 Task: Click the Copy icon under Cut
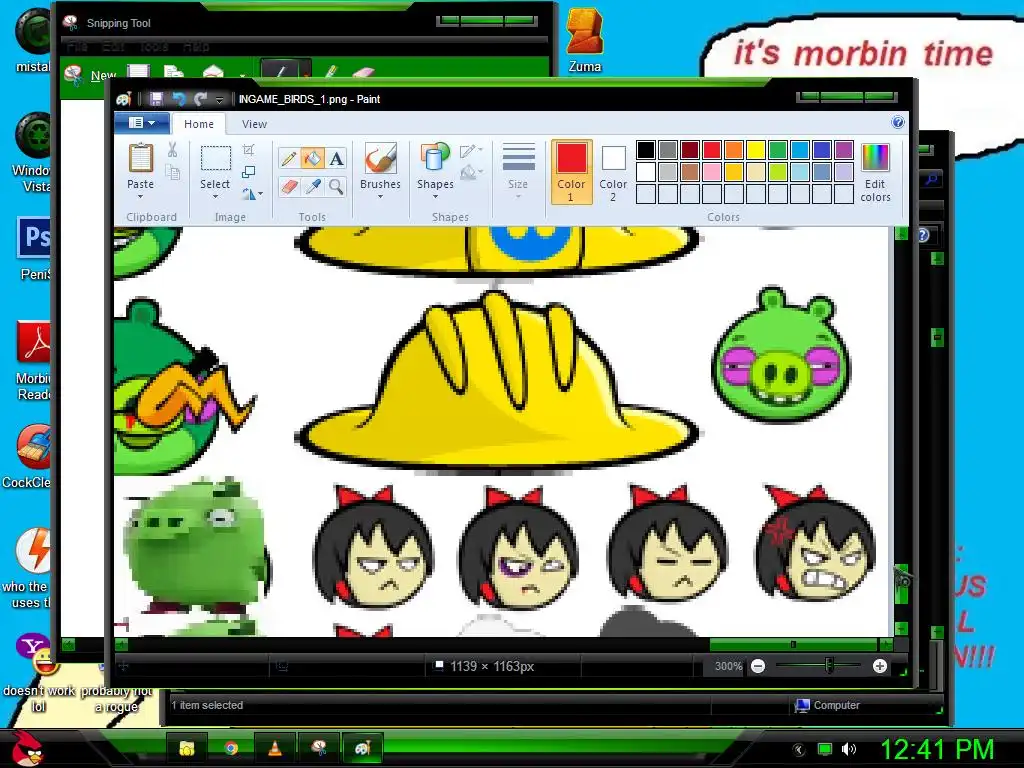point(172,172)
